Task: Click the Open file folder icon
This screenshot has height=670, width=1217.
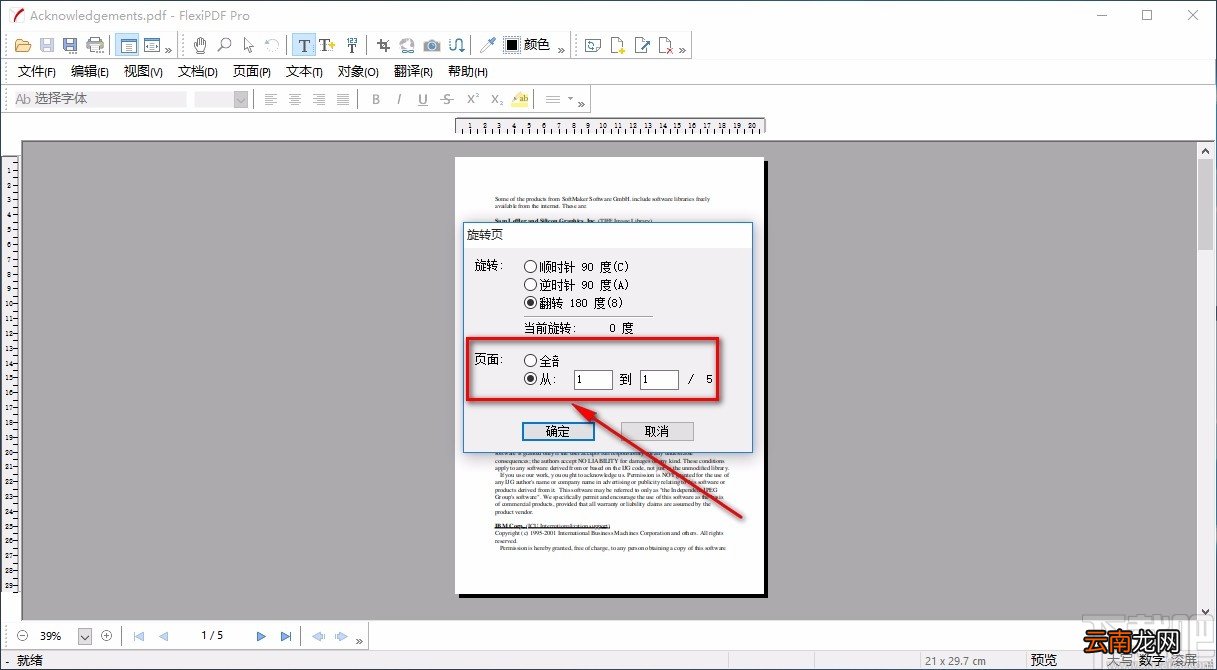Action: pos(23,45)
